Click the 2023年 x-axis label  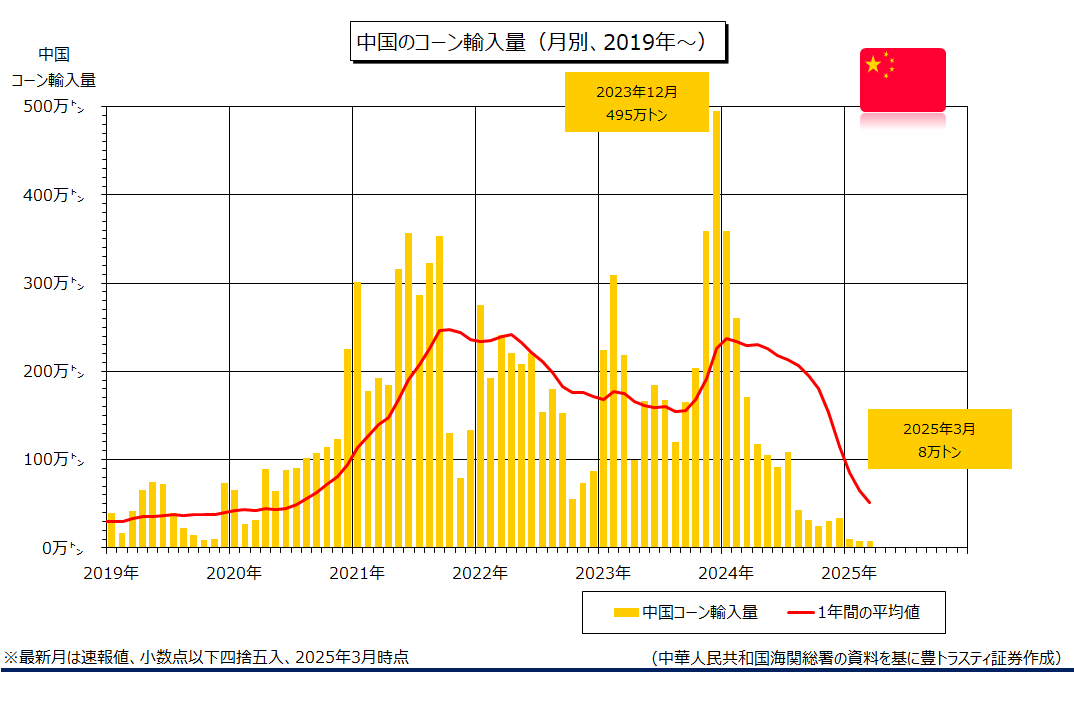[x=603, y=573]
